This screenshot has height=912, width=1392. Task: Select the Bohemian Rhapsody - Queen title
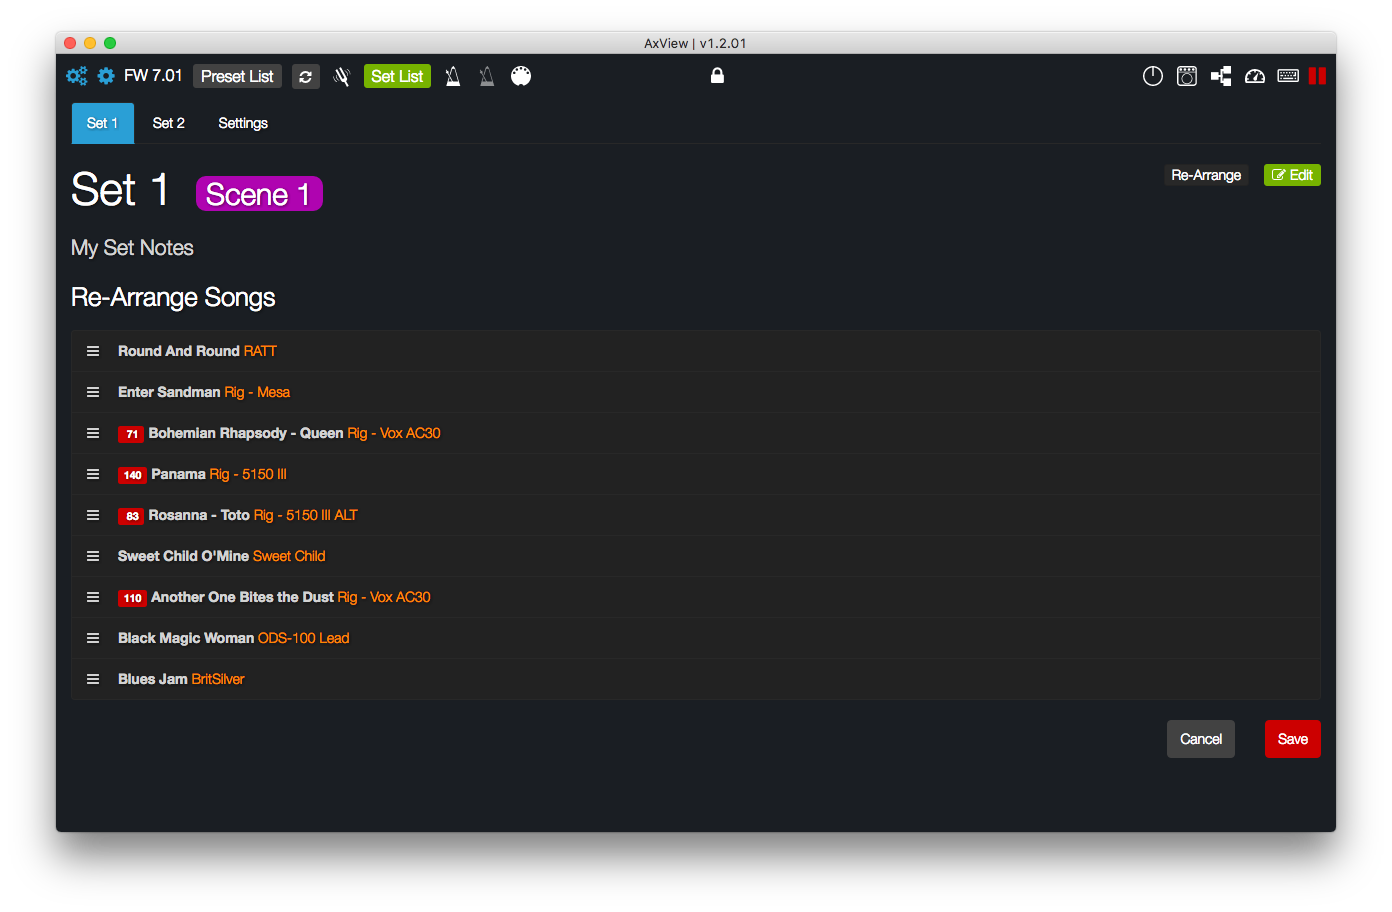[x=246, y=433]
